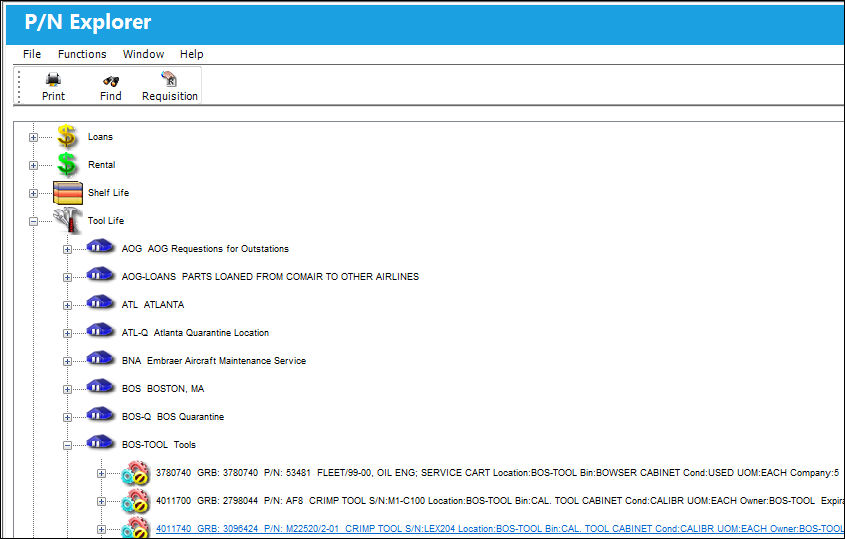845x539 pixels.
Task: Select the Rental tree label
Action: [x=101, y=165]
